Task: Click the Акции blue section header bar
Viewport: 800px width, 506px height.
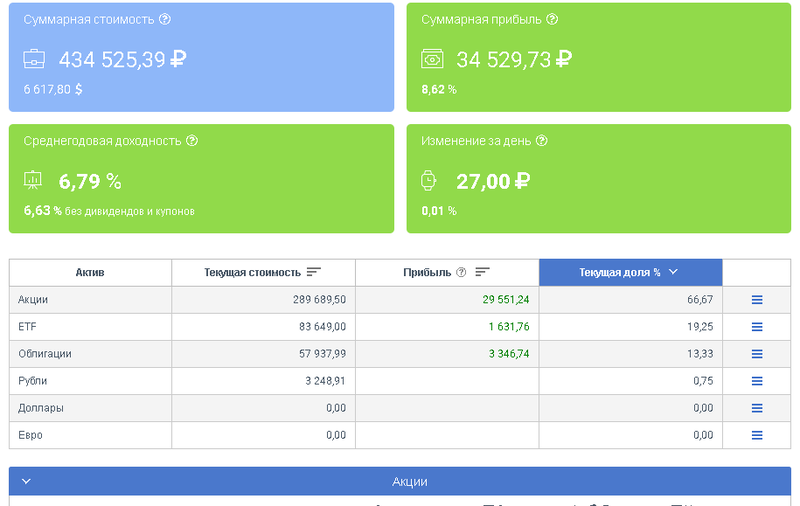Action: coord(410,481)
